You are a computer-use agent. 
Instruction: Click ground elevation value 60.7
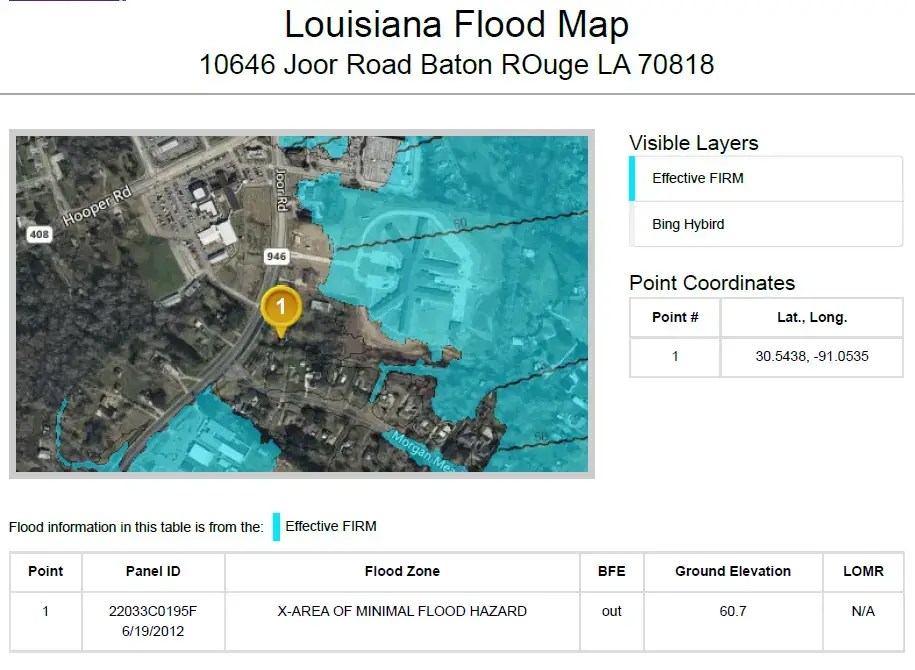click(733, 611)
